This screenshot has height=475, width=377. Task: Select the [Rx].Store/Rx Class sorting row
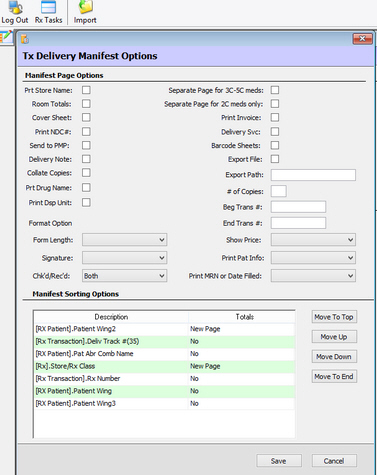pyautogui.click(x=164, y=366)
